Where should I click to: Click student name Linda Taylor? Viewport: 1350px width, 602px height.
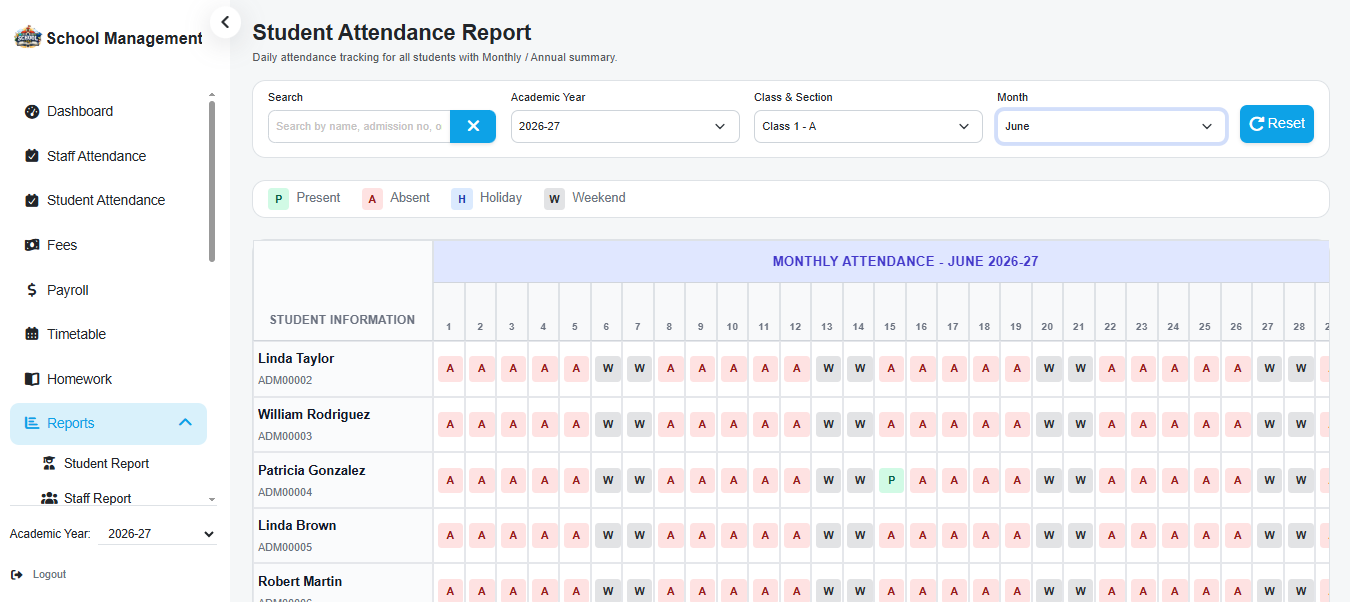[296, 358]
